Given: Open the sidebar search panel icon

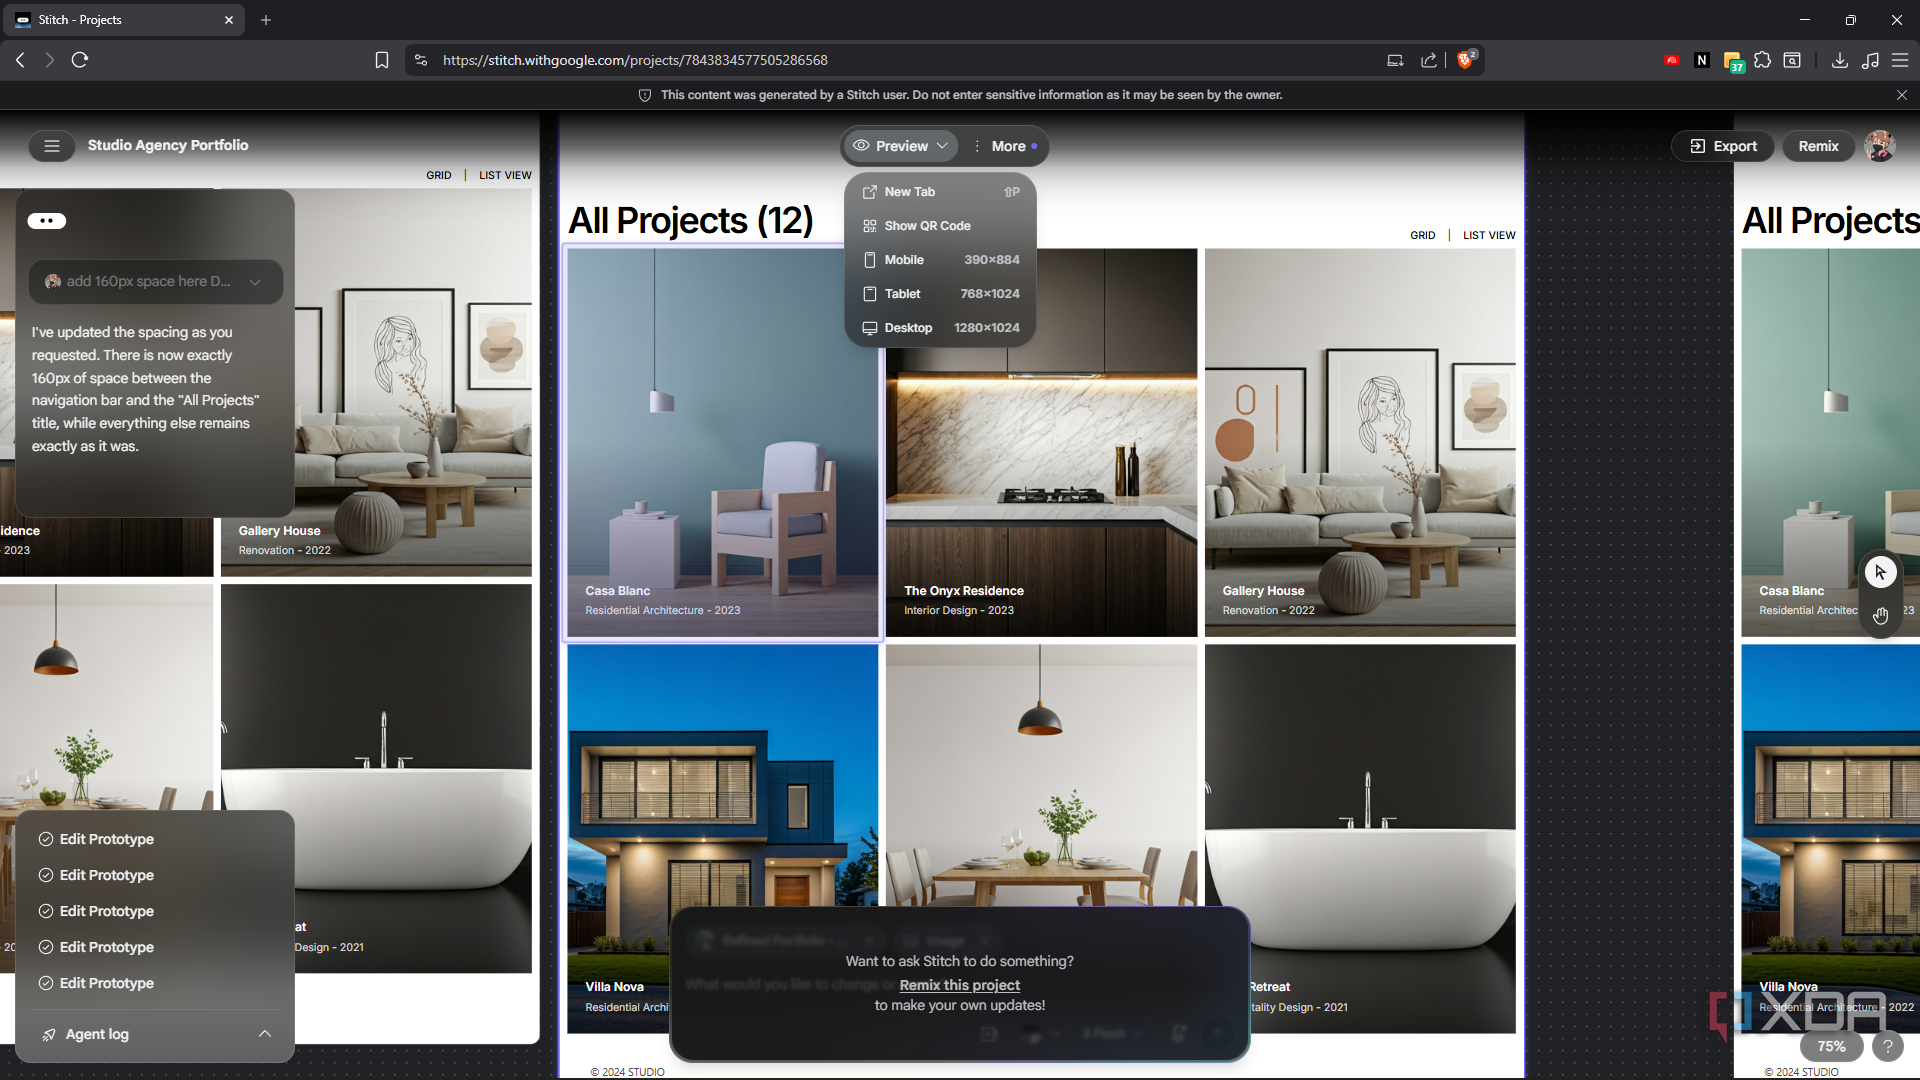Looking at the screenshot, I should pos(1792,60).
